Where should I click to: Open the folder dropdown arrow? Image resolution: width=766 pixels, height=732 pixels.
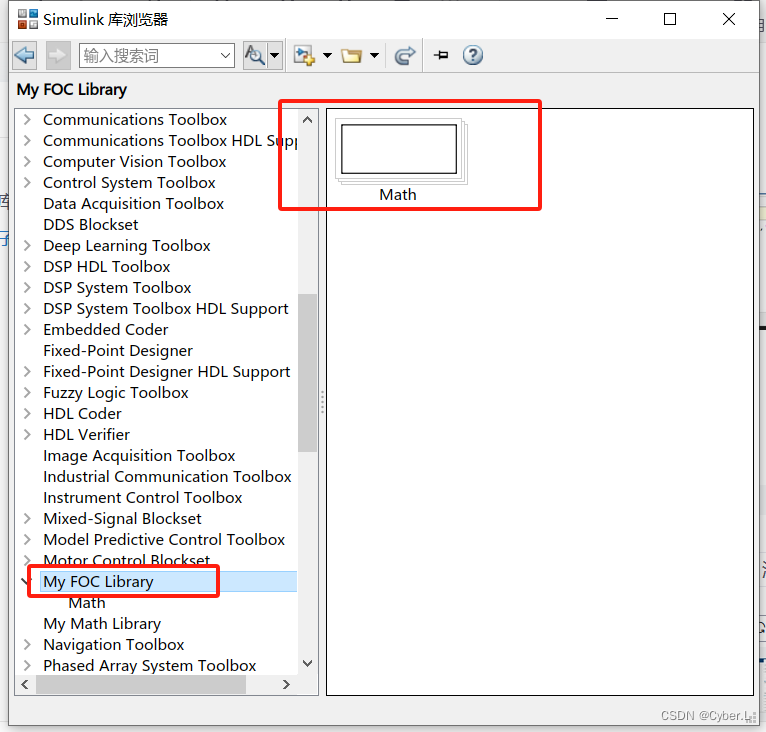click(374, 55)
